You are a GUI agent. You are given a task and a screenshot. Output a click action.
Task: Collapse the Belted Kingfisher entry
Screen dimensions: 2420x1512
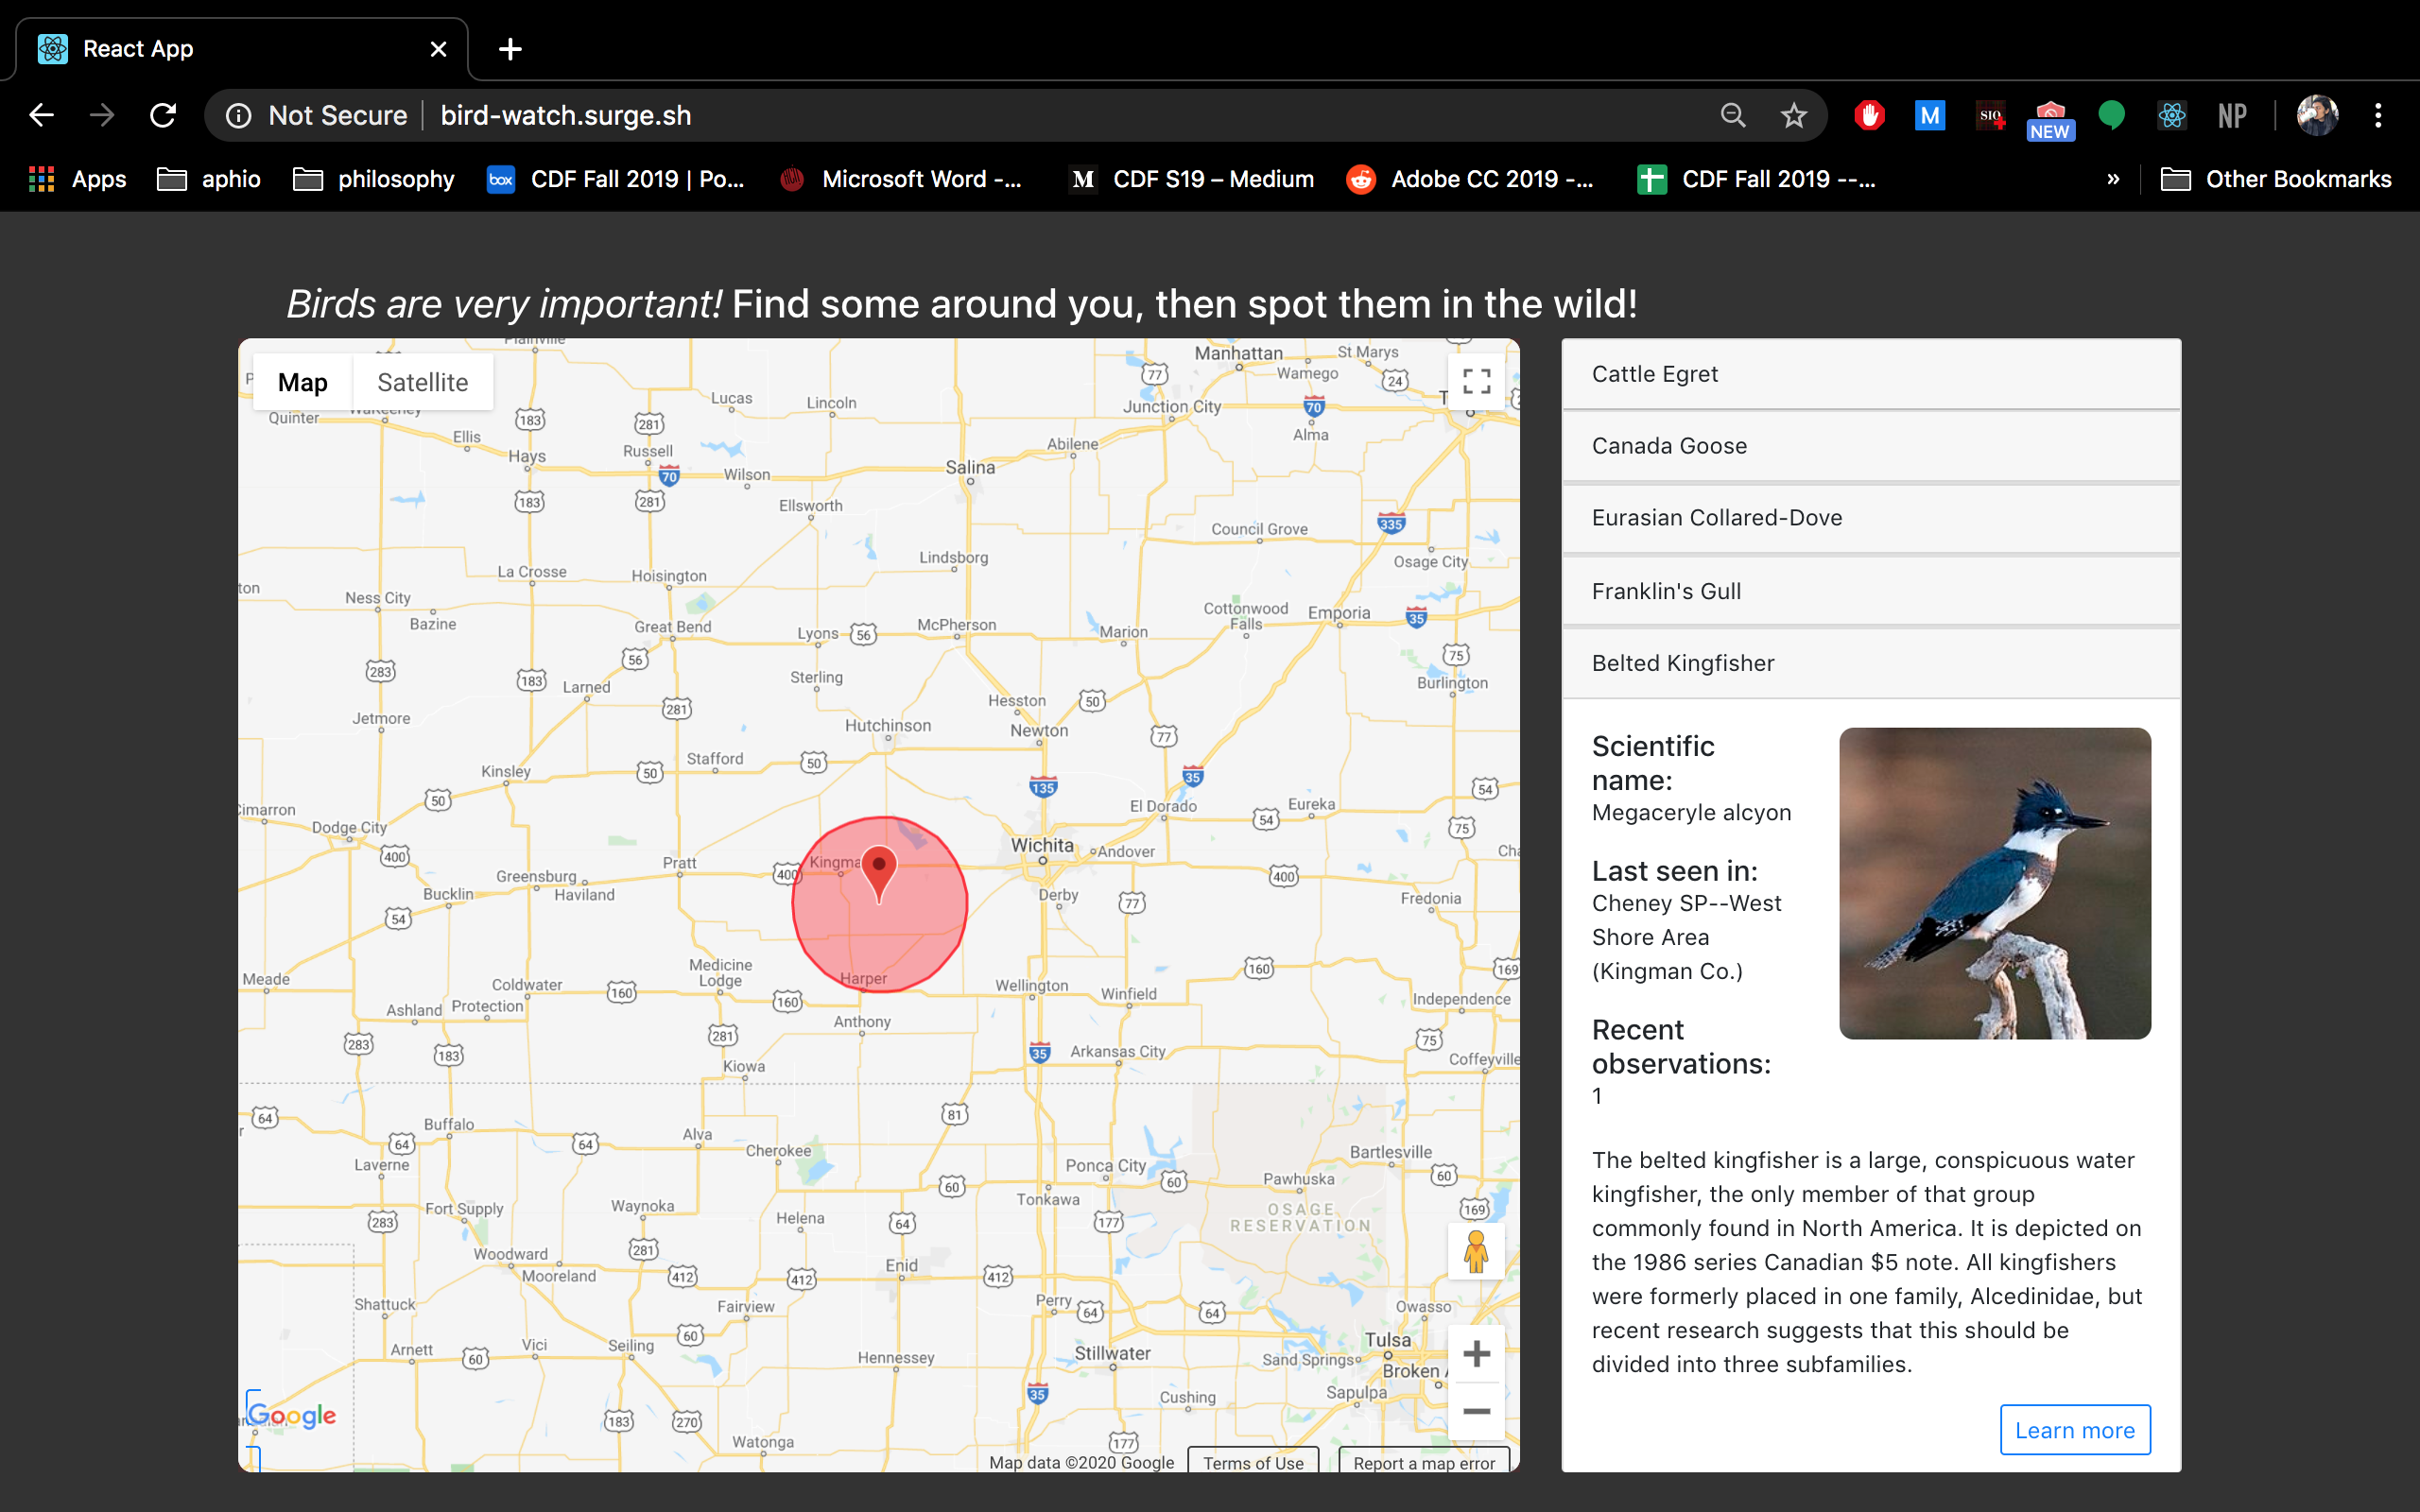[x=1870, y=663]
